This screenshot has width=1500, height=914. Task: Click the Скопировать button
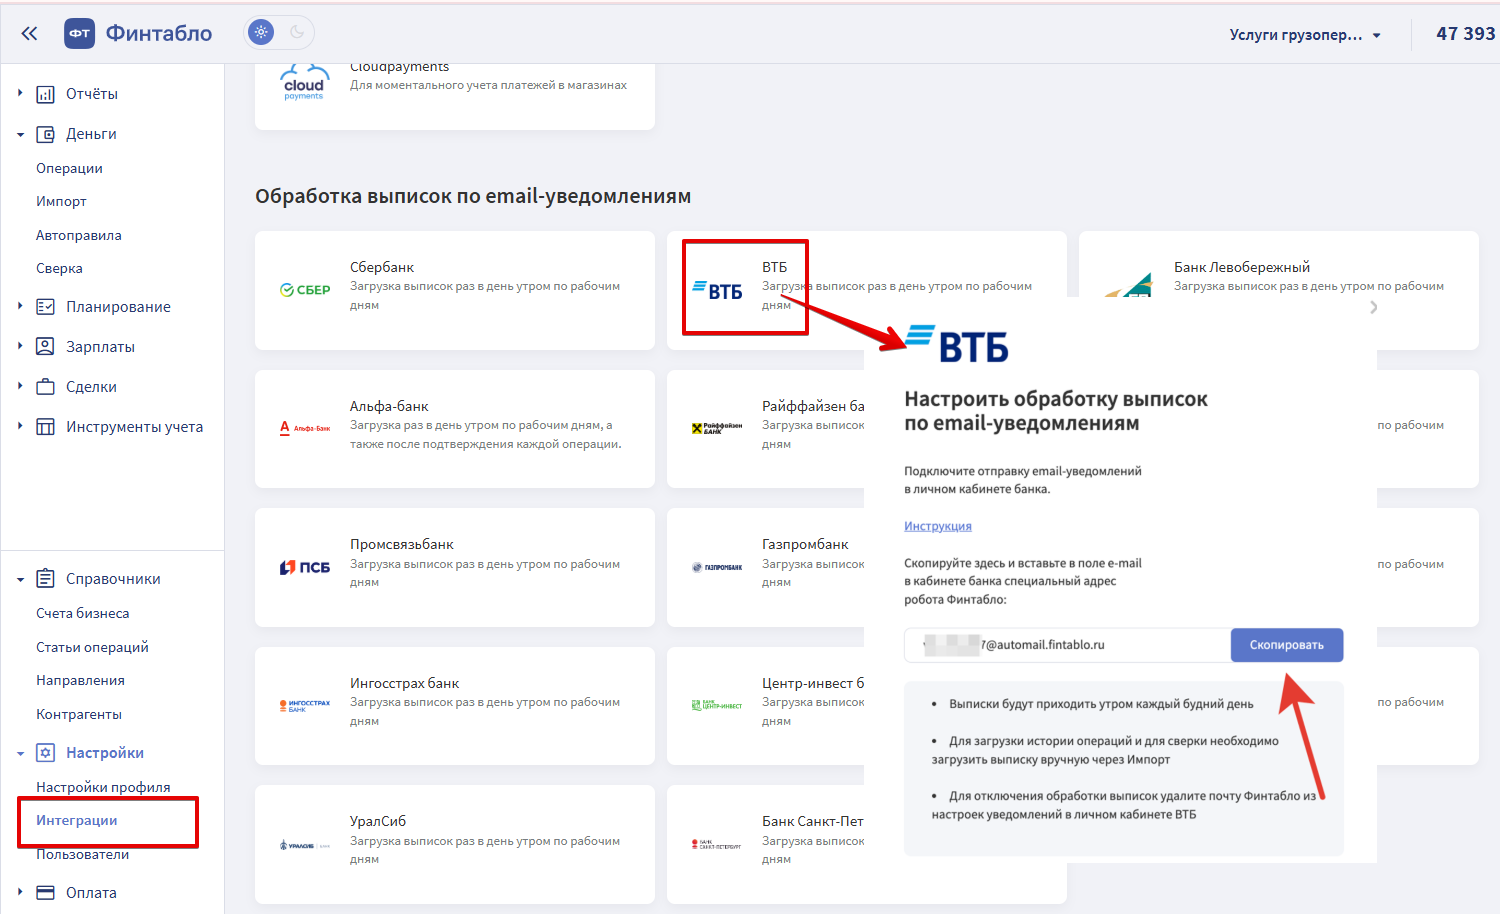point(1287,645)
